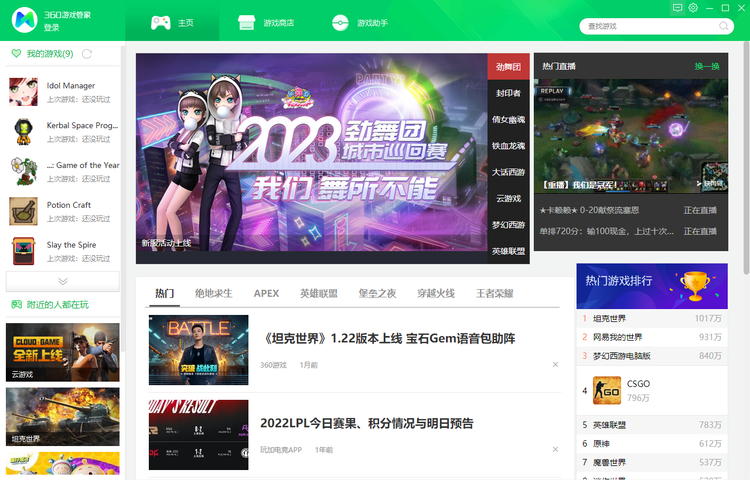The height and width of the screenshot is (480, 750).
Task: Click the 附近的人都在玩 icon
Action: pyautogui.click(x=16, y=305)
